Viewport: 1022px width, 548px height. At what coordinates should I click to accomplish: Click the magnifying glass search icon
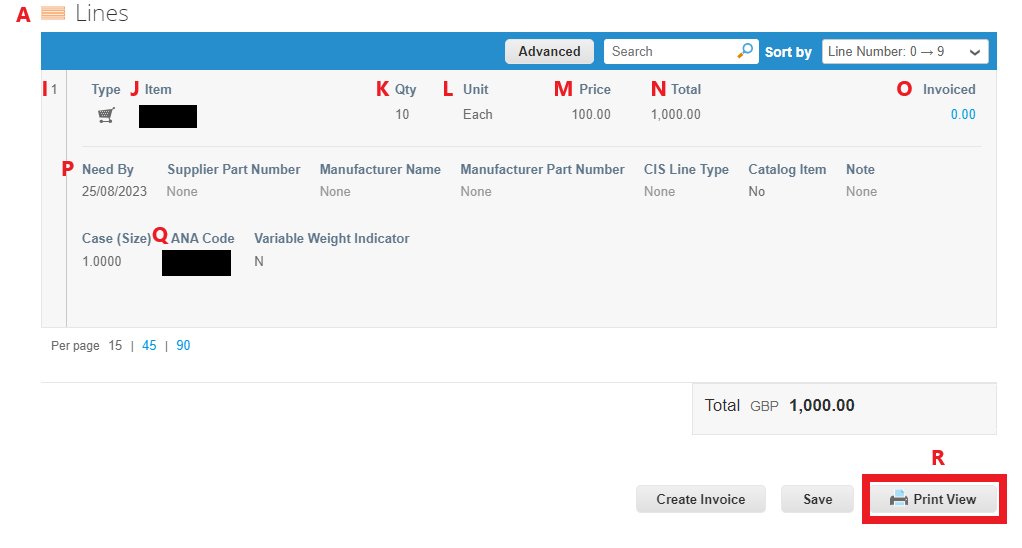pyautogui.click(x=744, y=51)
